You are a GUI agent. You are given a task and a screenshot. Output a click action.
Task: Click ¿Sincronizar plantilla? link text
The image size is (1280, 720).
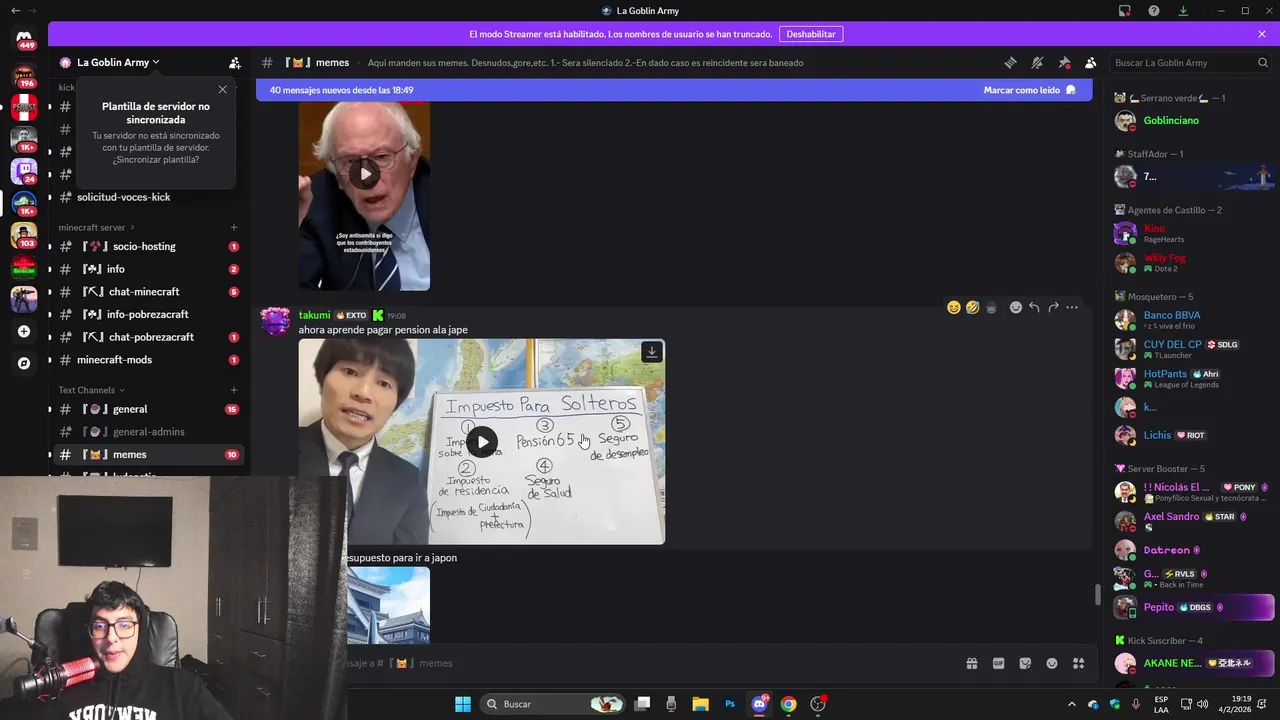pyautogui.click(x=155, y=160)
